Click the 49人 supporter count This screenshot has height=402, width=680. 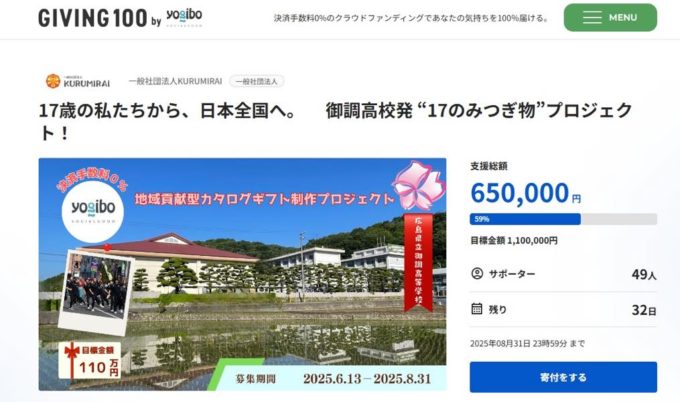coord(644,274)
